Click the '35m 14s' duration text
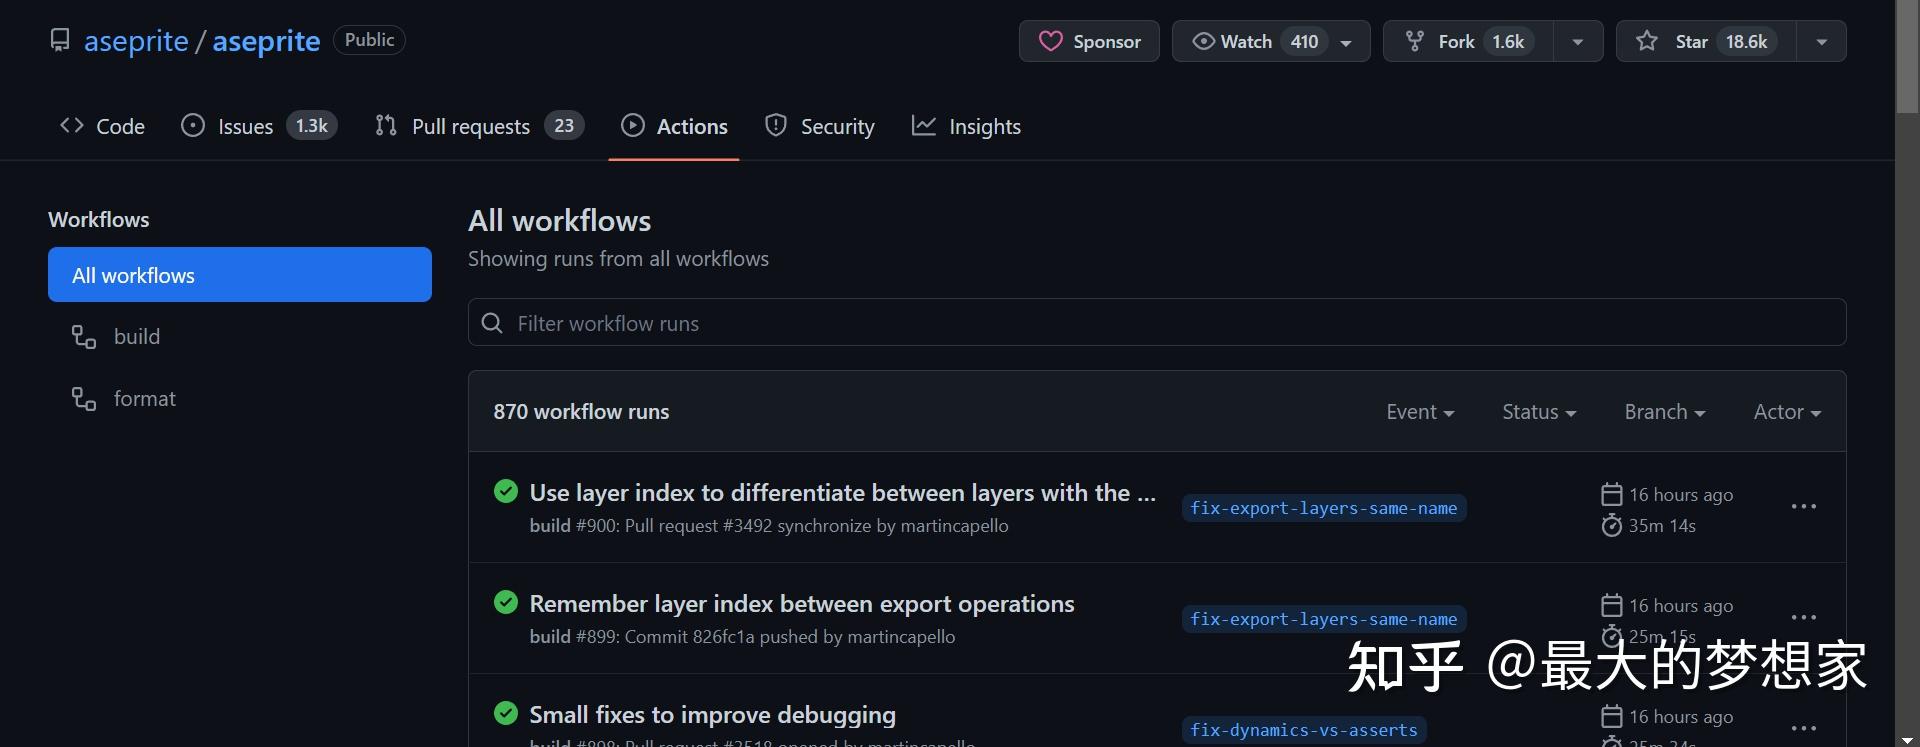This screenshot has height=747, width=1920. tap(1662, 525)
